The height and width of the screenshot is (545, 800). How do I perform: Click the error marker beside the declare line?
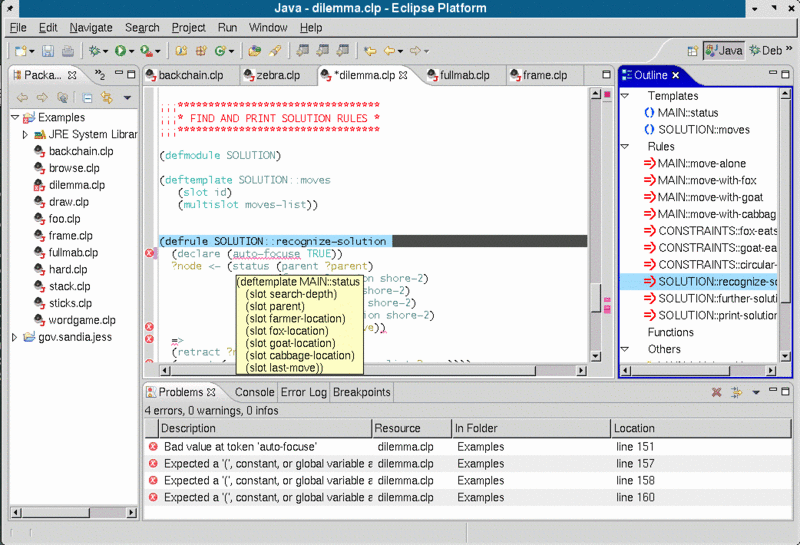pos(149,253)
